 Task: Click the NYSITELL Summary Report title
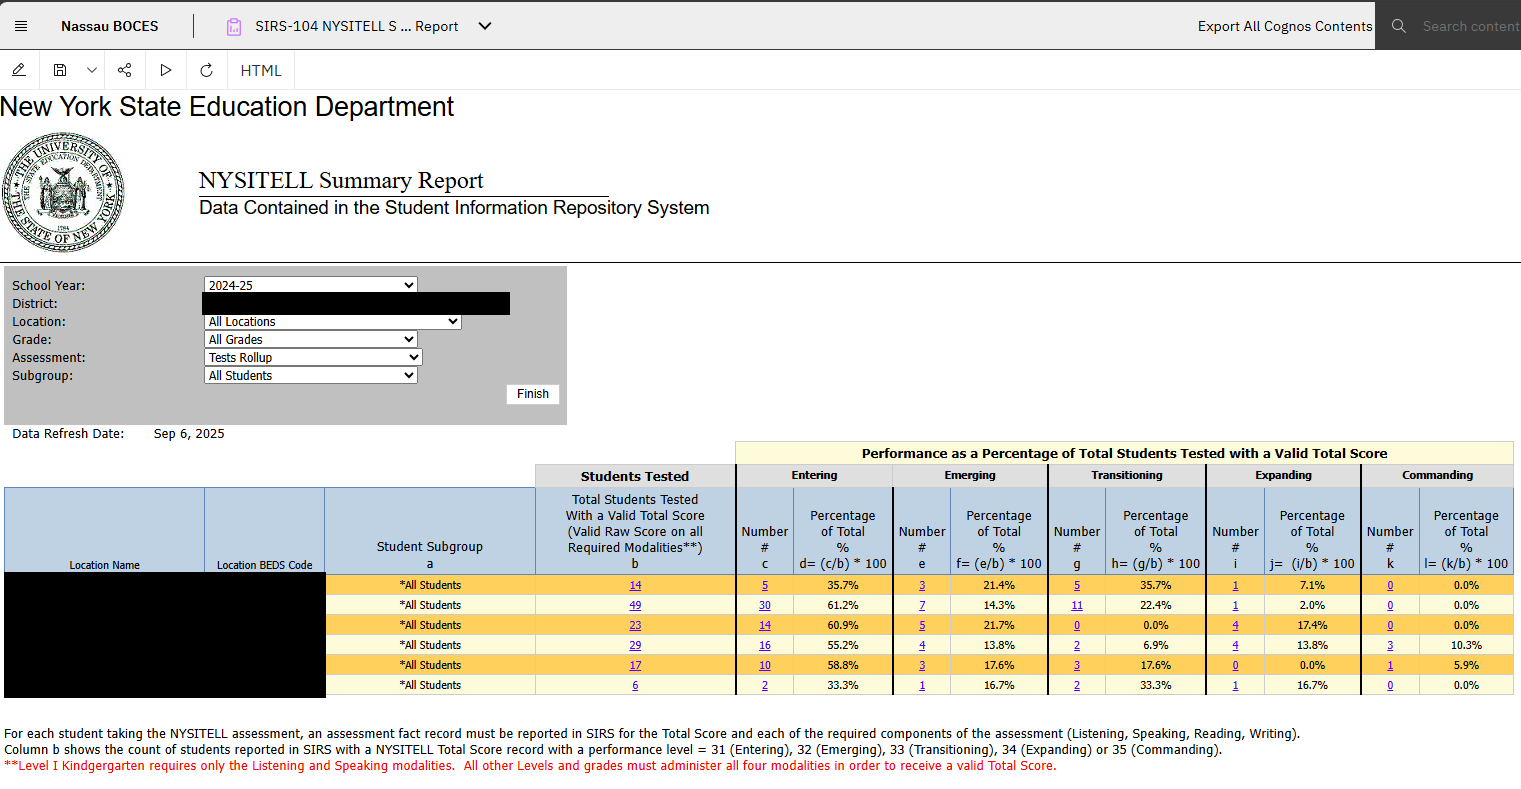pos(341,181)
